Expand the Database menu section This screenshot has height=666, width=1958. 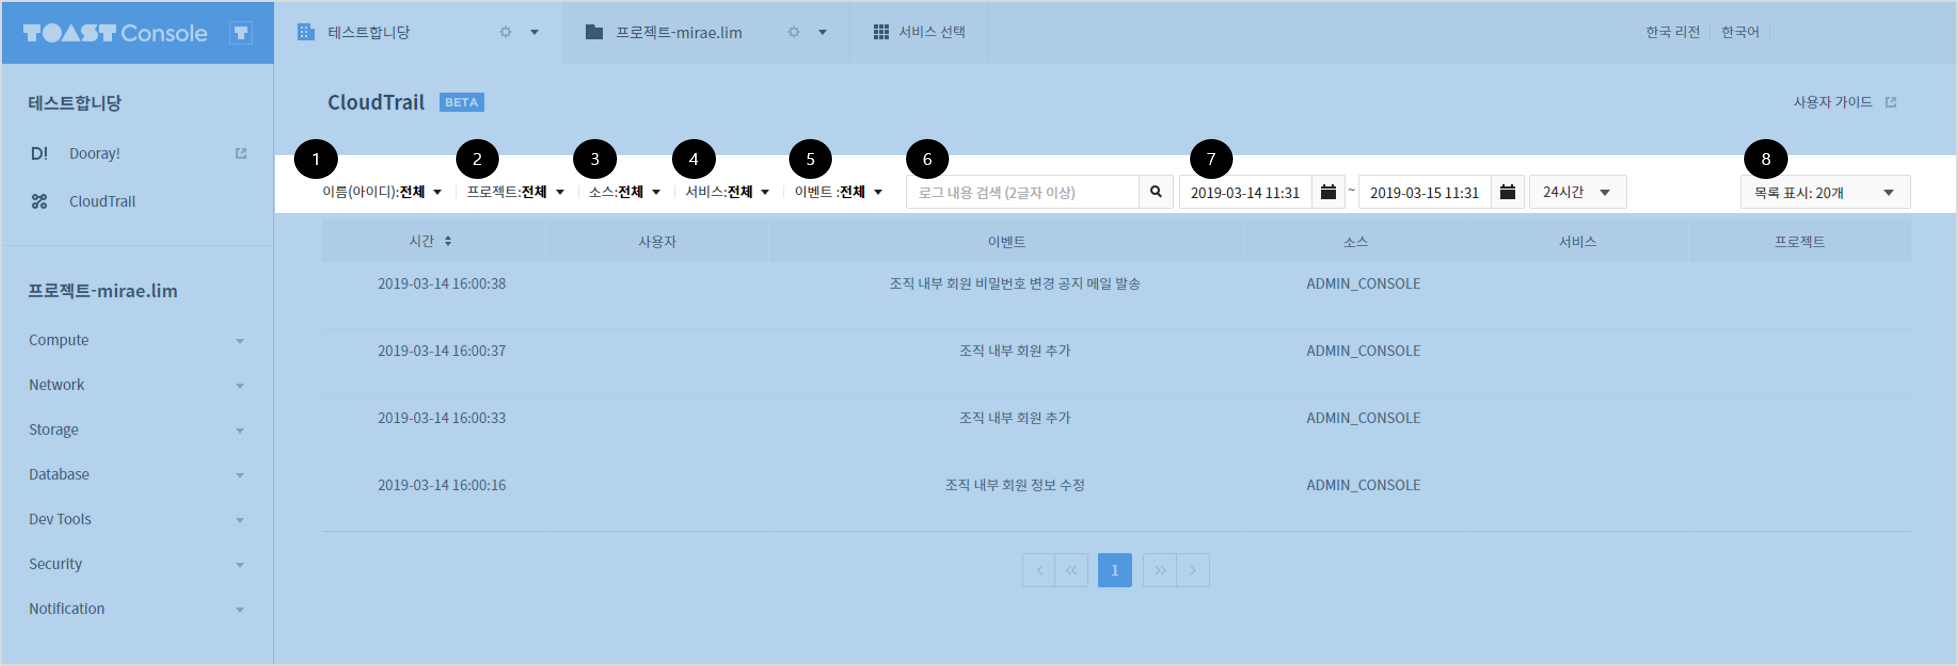point(136,474)
